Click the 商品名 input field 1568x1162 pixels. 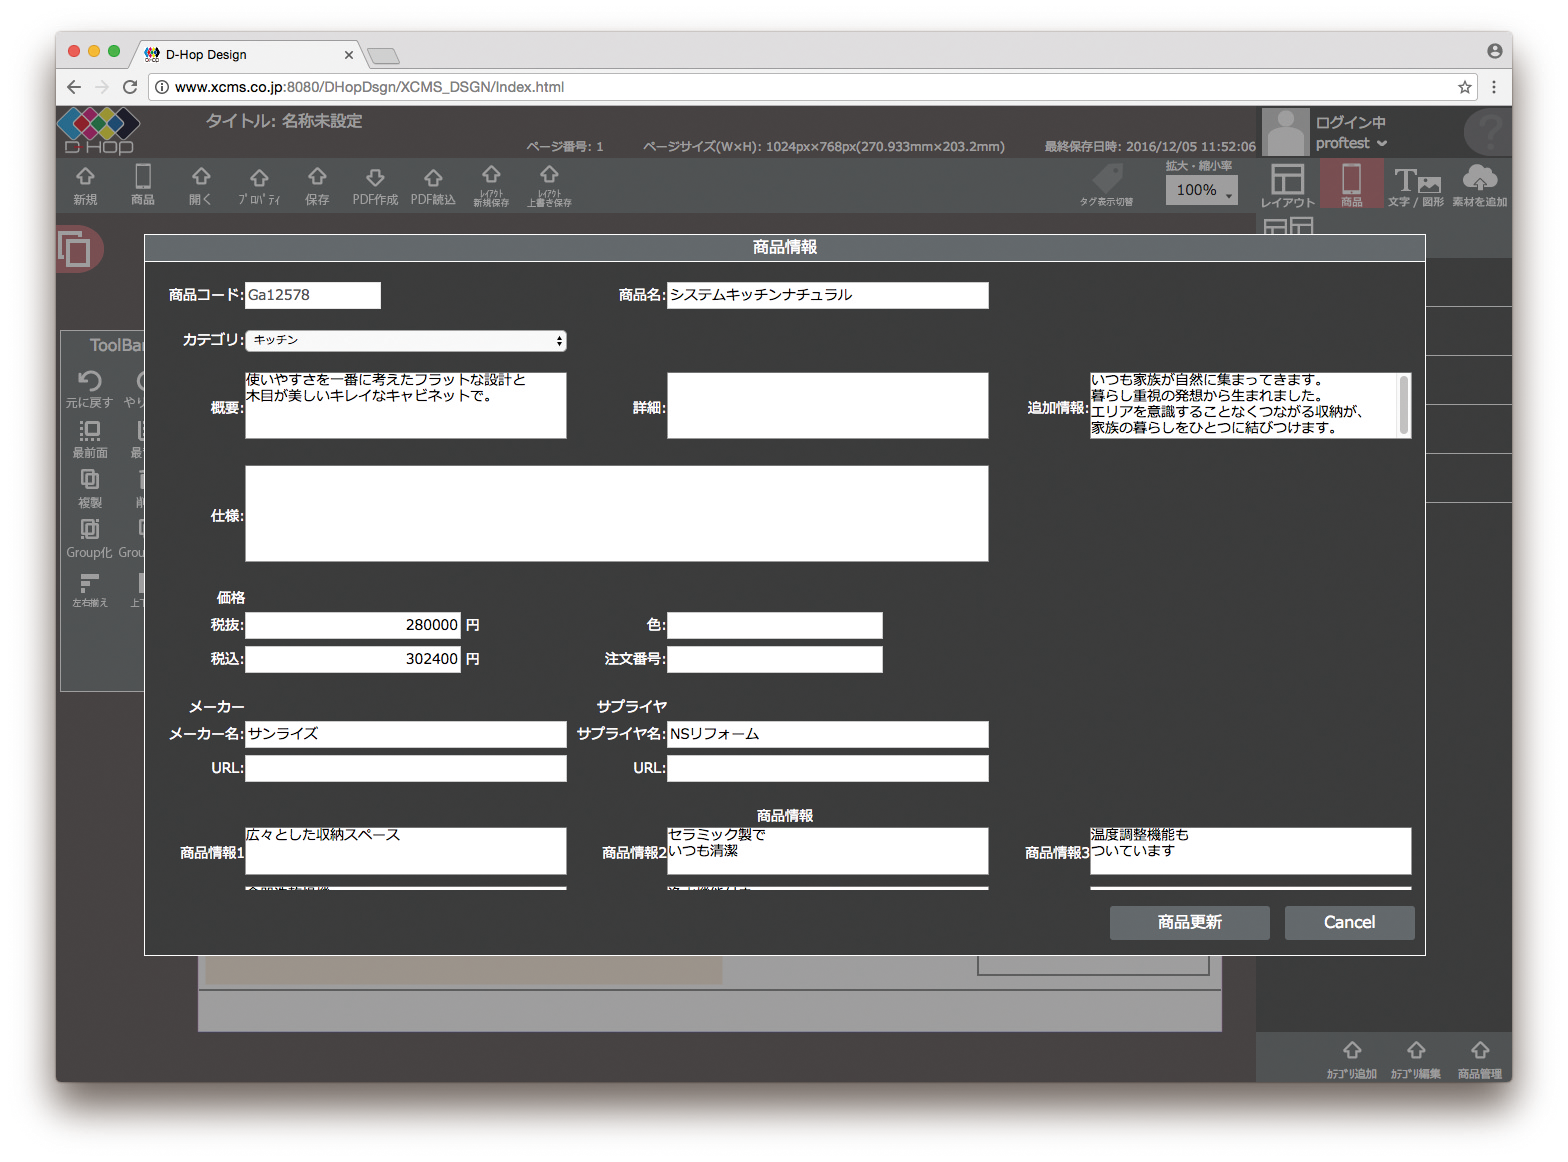click(x=828, y=295)
